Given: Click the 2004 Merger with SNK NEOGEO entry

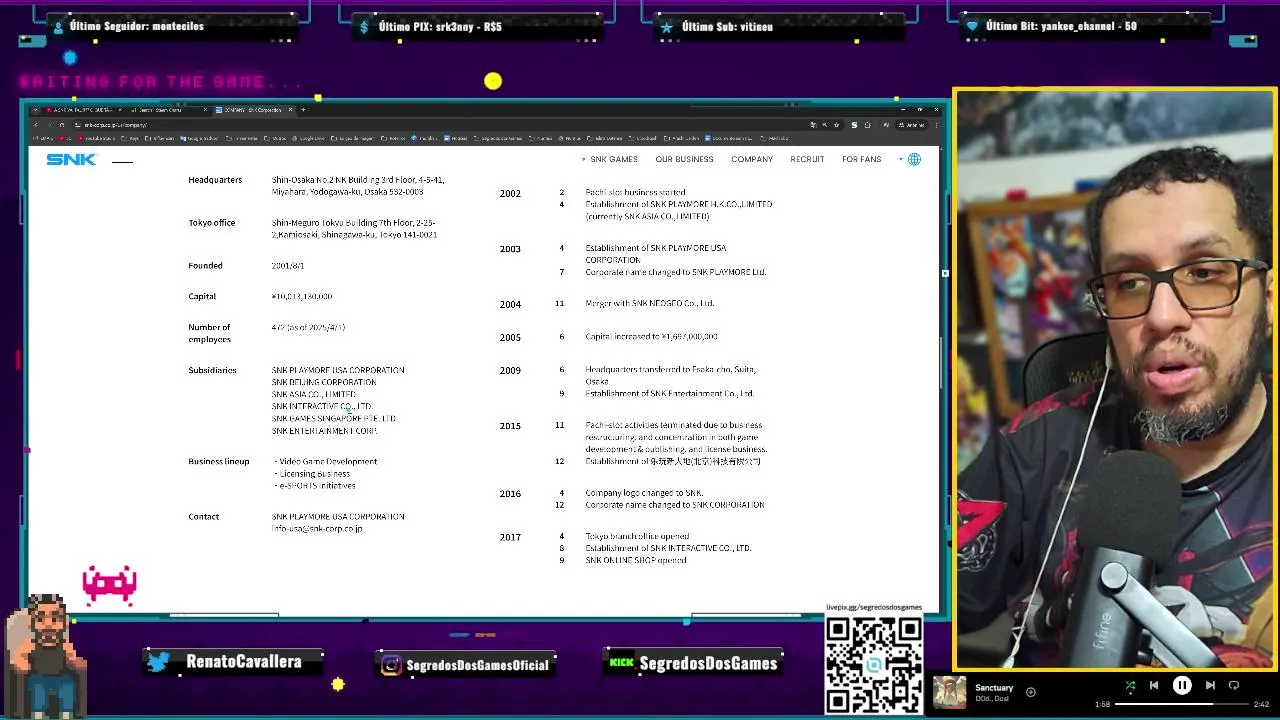Looking at the screenshot, I should tap(650, 303).
